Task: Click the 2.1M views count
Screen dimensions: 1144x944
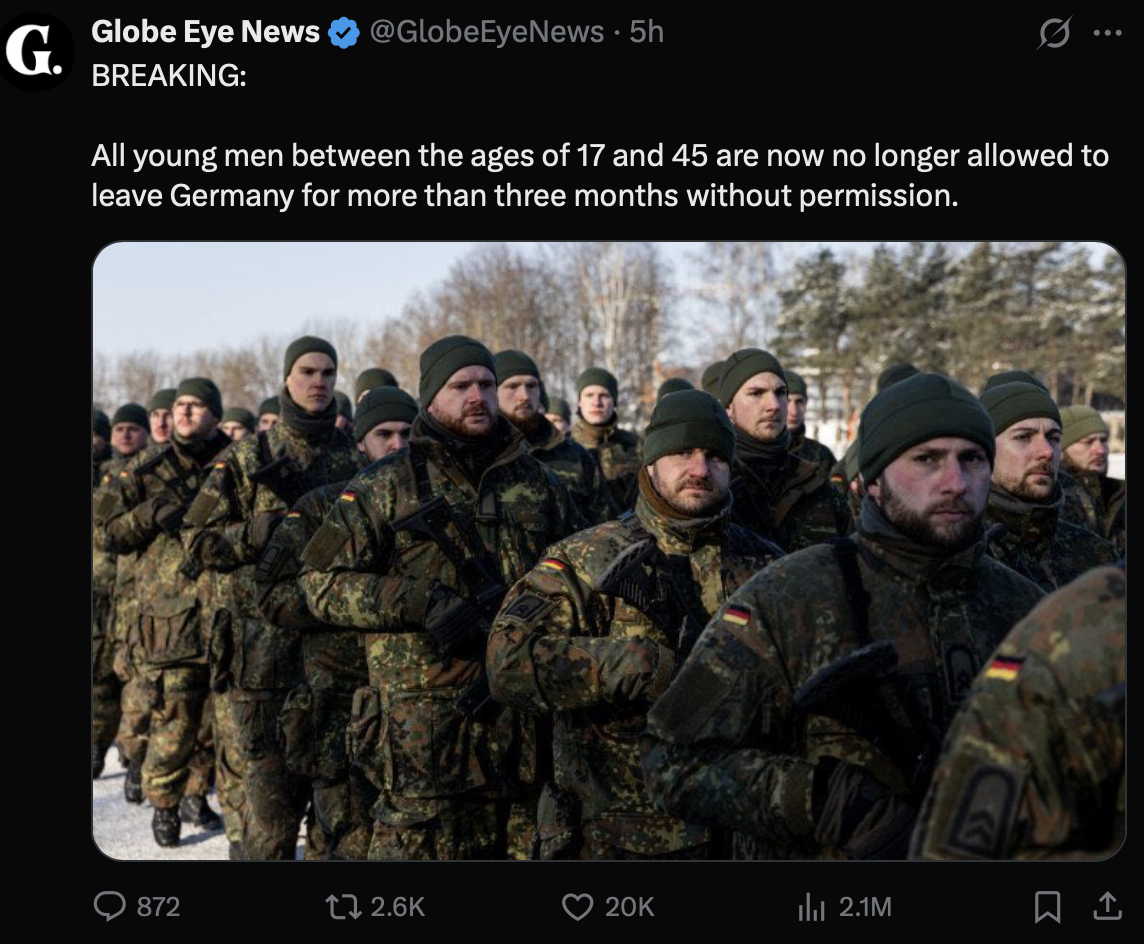Action: 865,906
